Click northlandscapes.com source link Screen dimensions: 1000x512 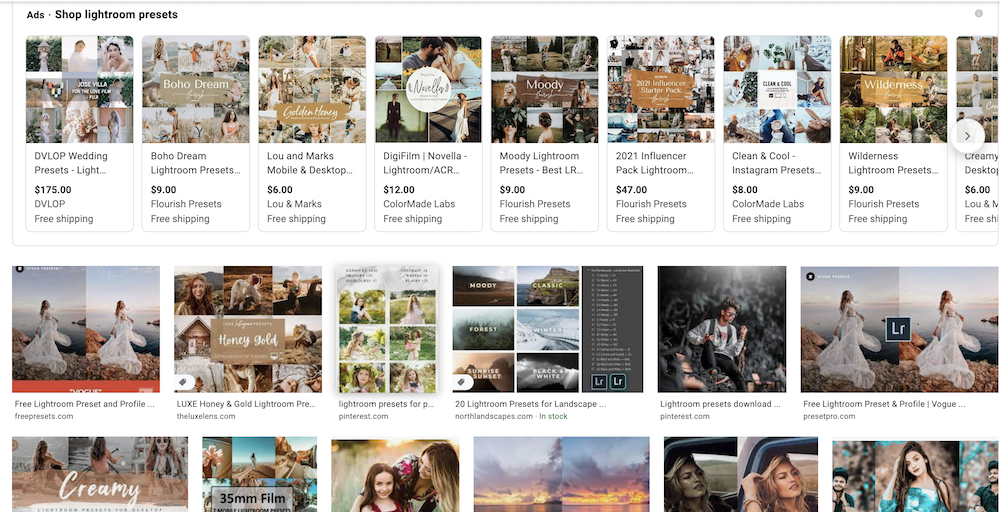click(494, 416)
